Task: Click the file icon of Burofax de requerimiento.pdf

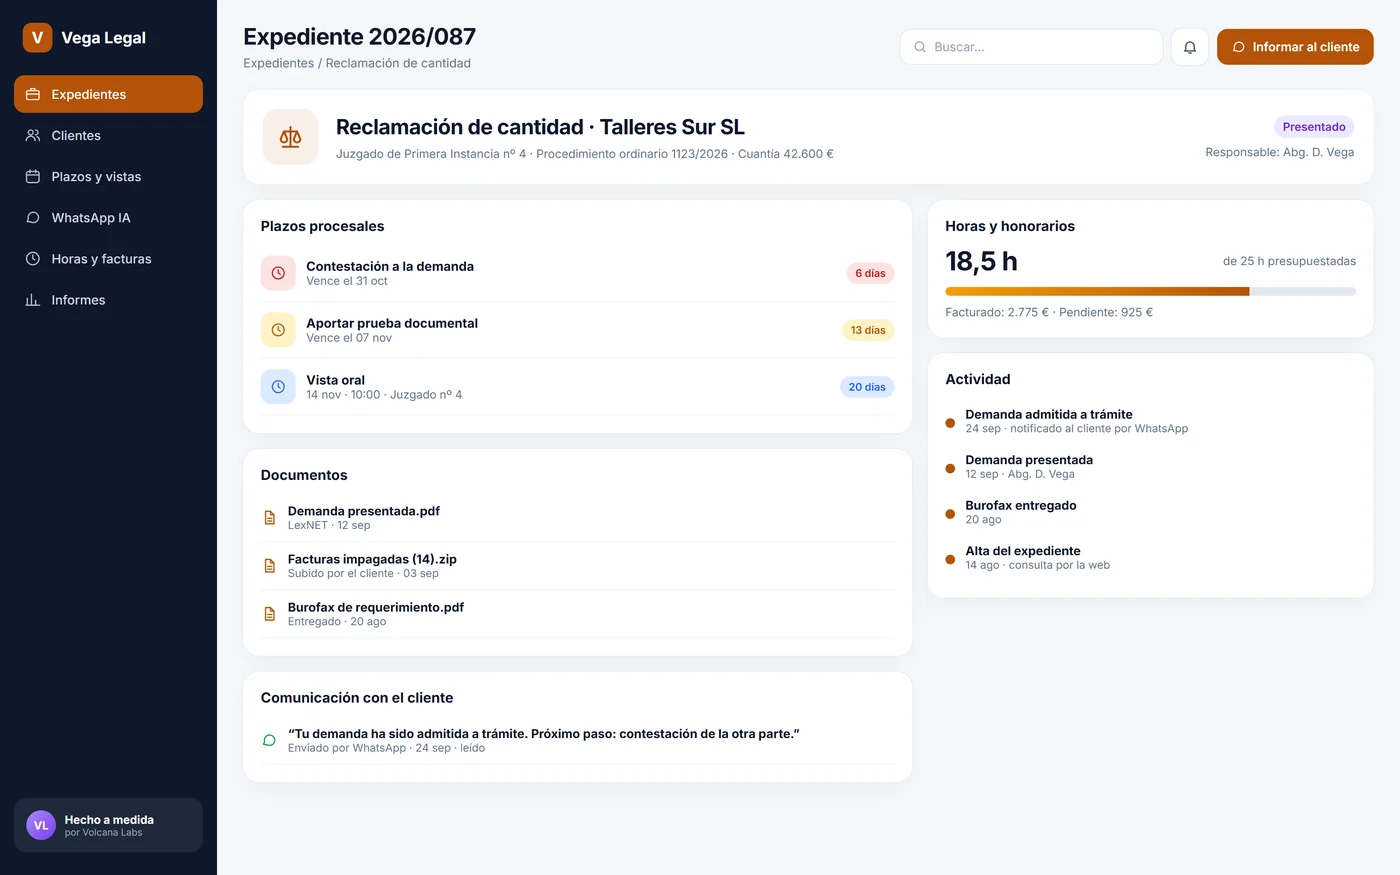Action: pos(269,614)
